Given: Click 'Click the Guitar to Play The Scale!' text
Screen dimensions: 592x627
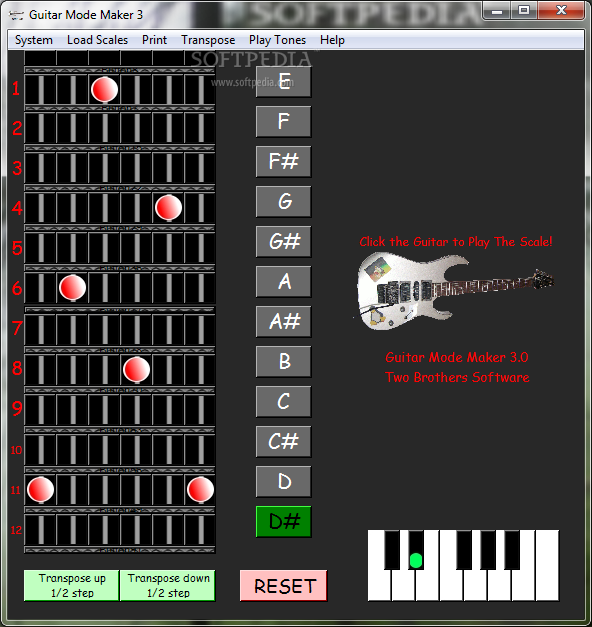Looking at the screenshot, I should coord(456,242).
